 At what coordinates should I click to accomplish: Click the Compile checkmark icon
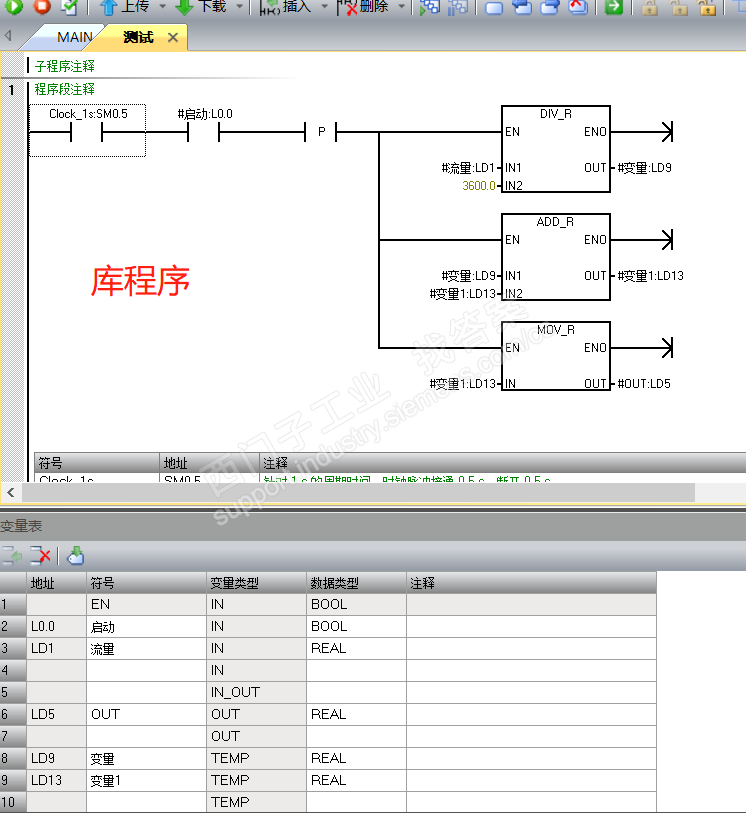coord(69,6)
